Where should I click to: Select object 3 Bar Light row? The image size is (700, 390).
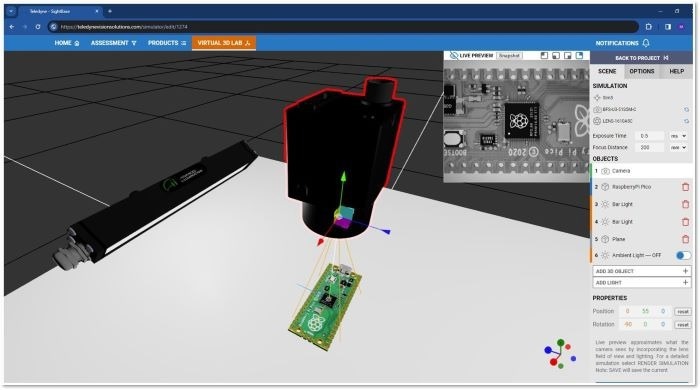(x=642, y=204)
